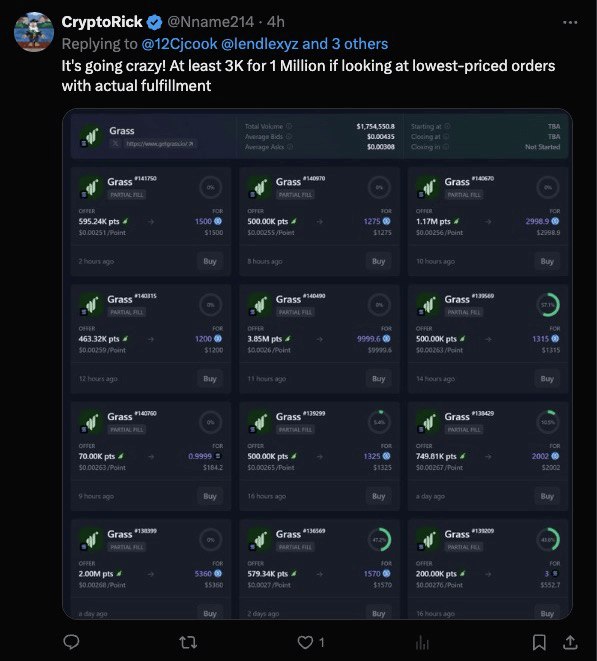This screenshot has width=597, height=661.
Task: Click Buy on the 749.81K pts order
Action: coord(547,496)
